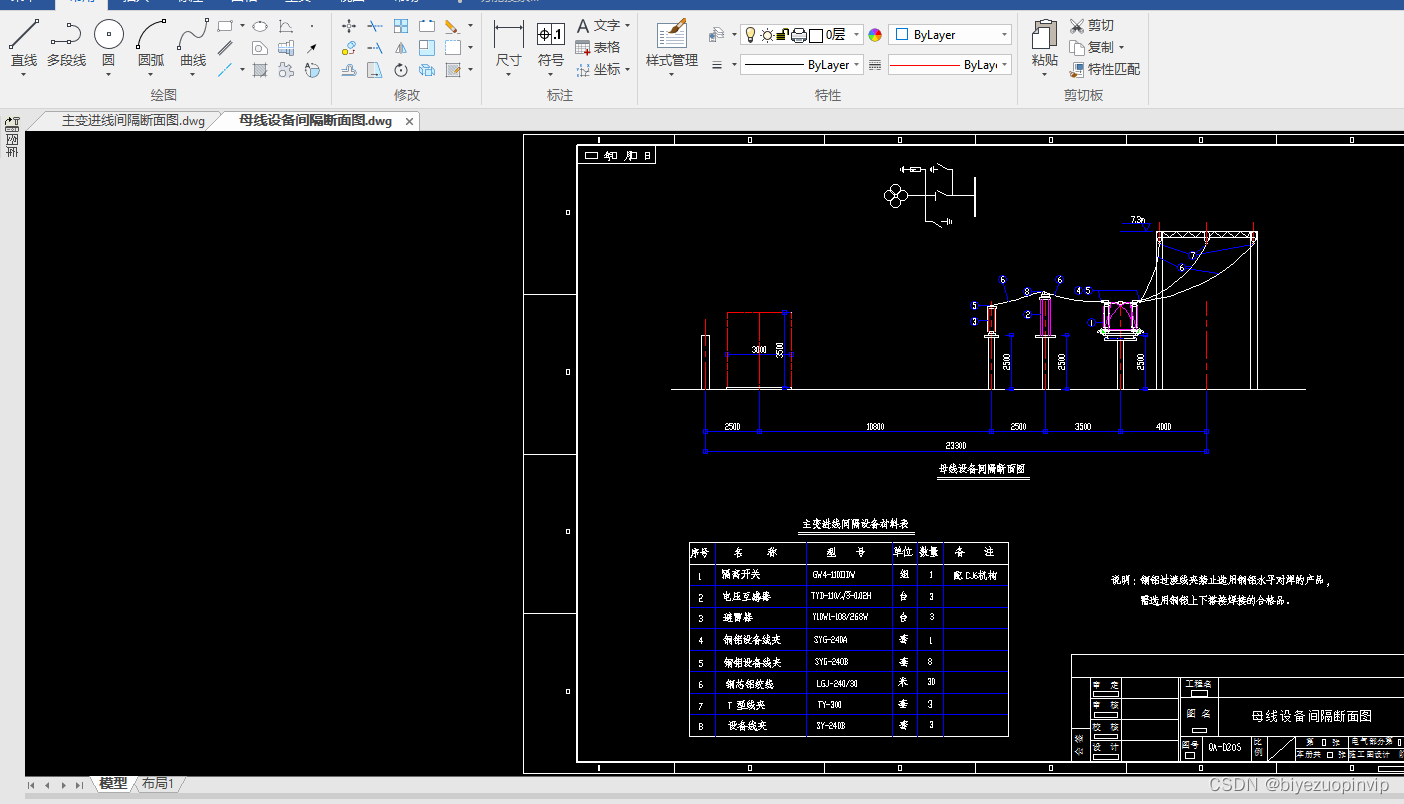Click the linetype icon beside red ByLayer
This screenshot has width=1404, height=804.
coord(875,65)
